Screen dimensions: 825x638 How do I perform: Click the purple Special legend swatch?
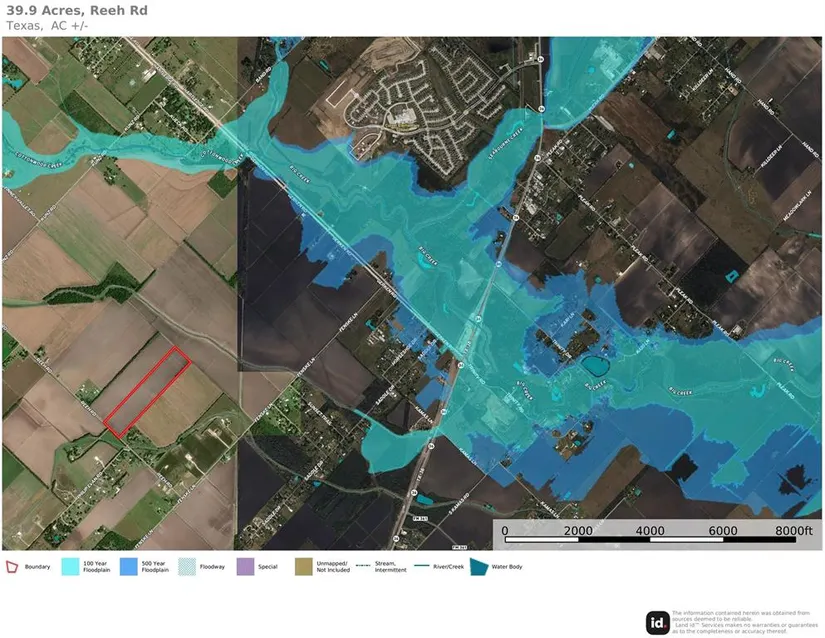(x=244, y=567)
